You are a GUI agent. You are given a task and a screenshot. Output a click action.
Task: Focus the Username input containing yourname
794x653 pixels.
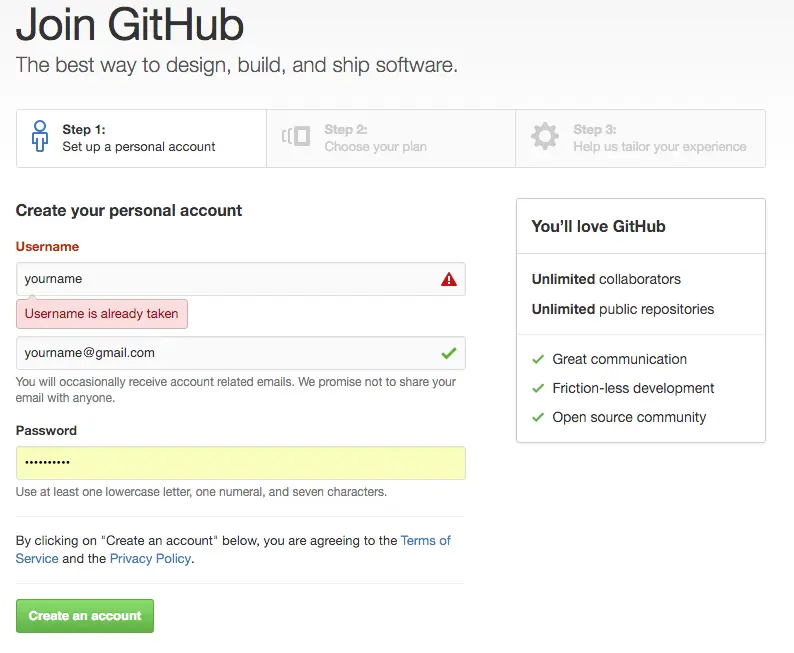click(241, 279)
